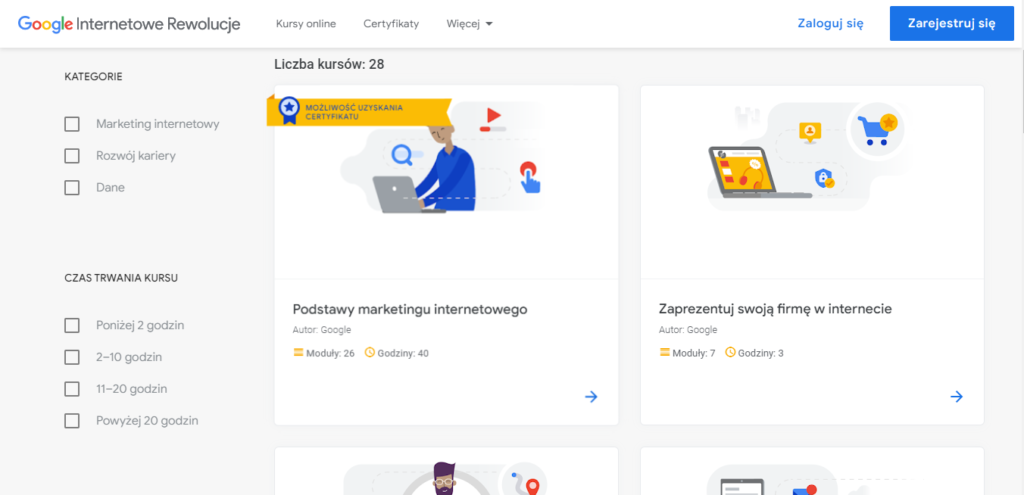
Task: Click the Zaloguj się link
Action: [831, 24]
